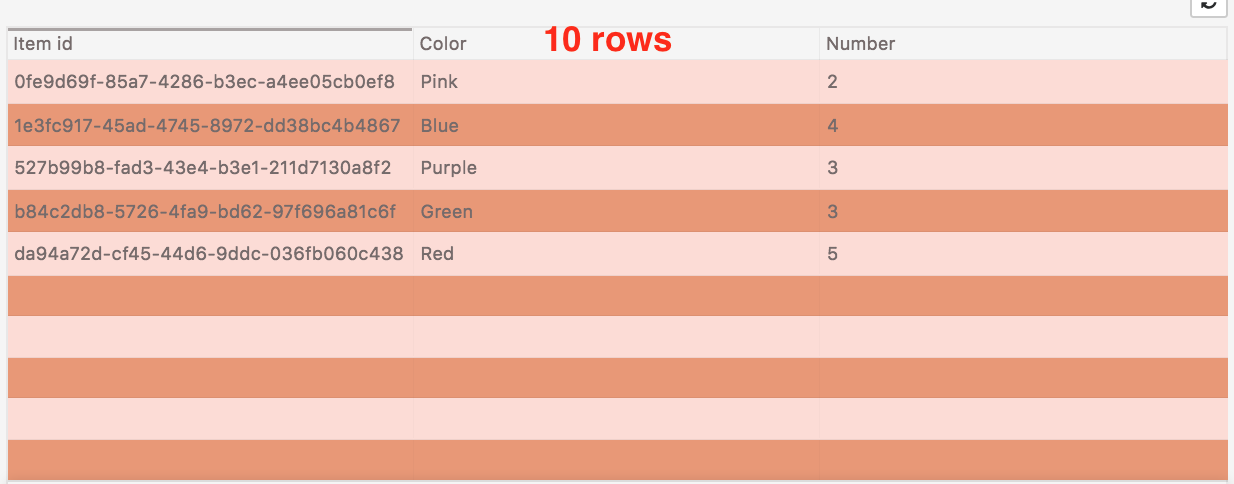Sort by the Item id column header
The image size is (1234, 484).
(43, 44)
